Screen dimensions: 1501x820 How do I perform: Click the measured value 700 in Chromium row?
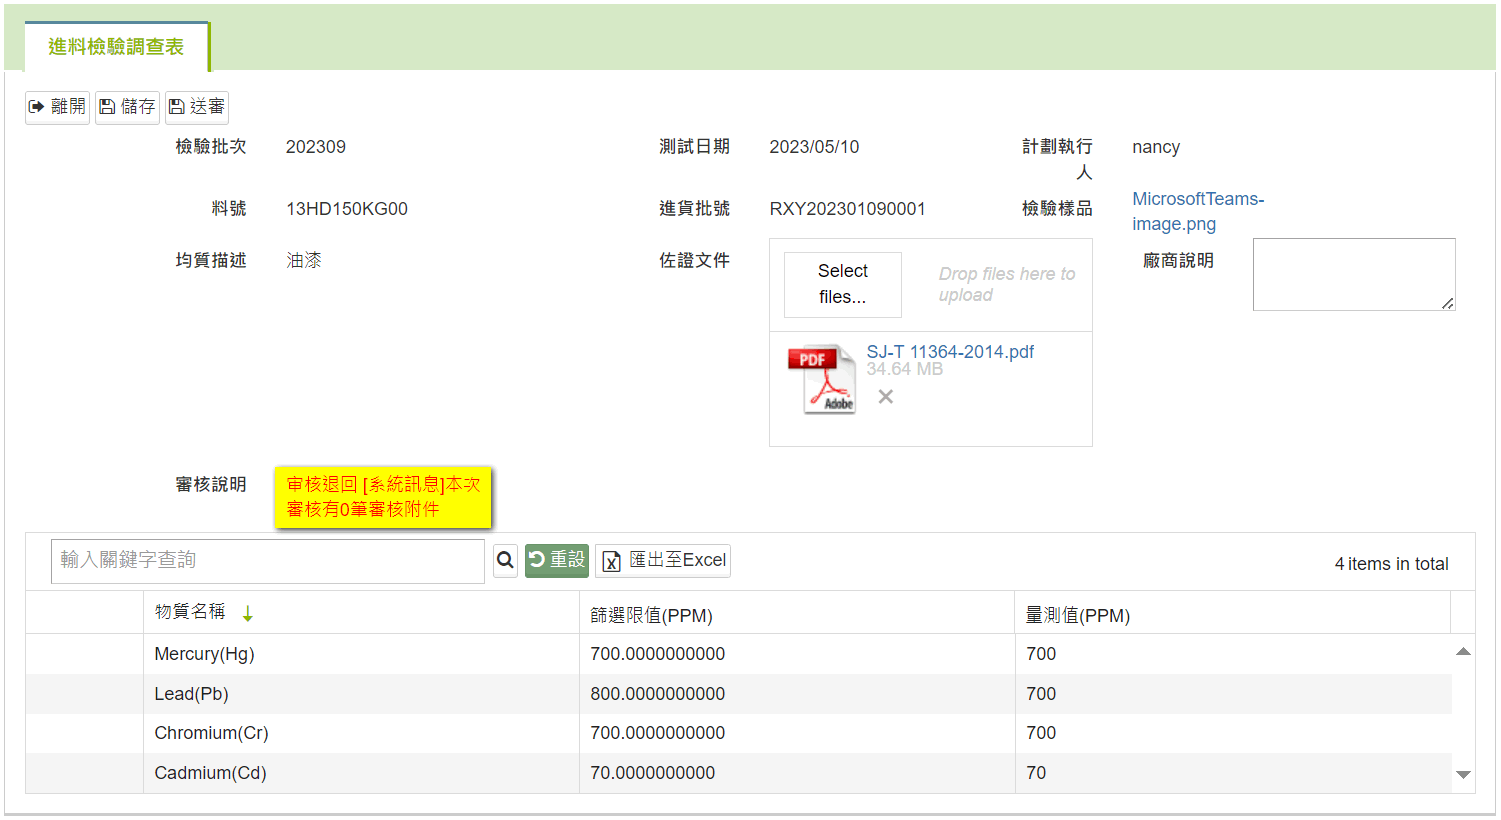(x=1041, y=733)
